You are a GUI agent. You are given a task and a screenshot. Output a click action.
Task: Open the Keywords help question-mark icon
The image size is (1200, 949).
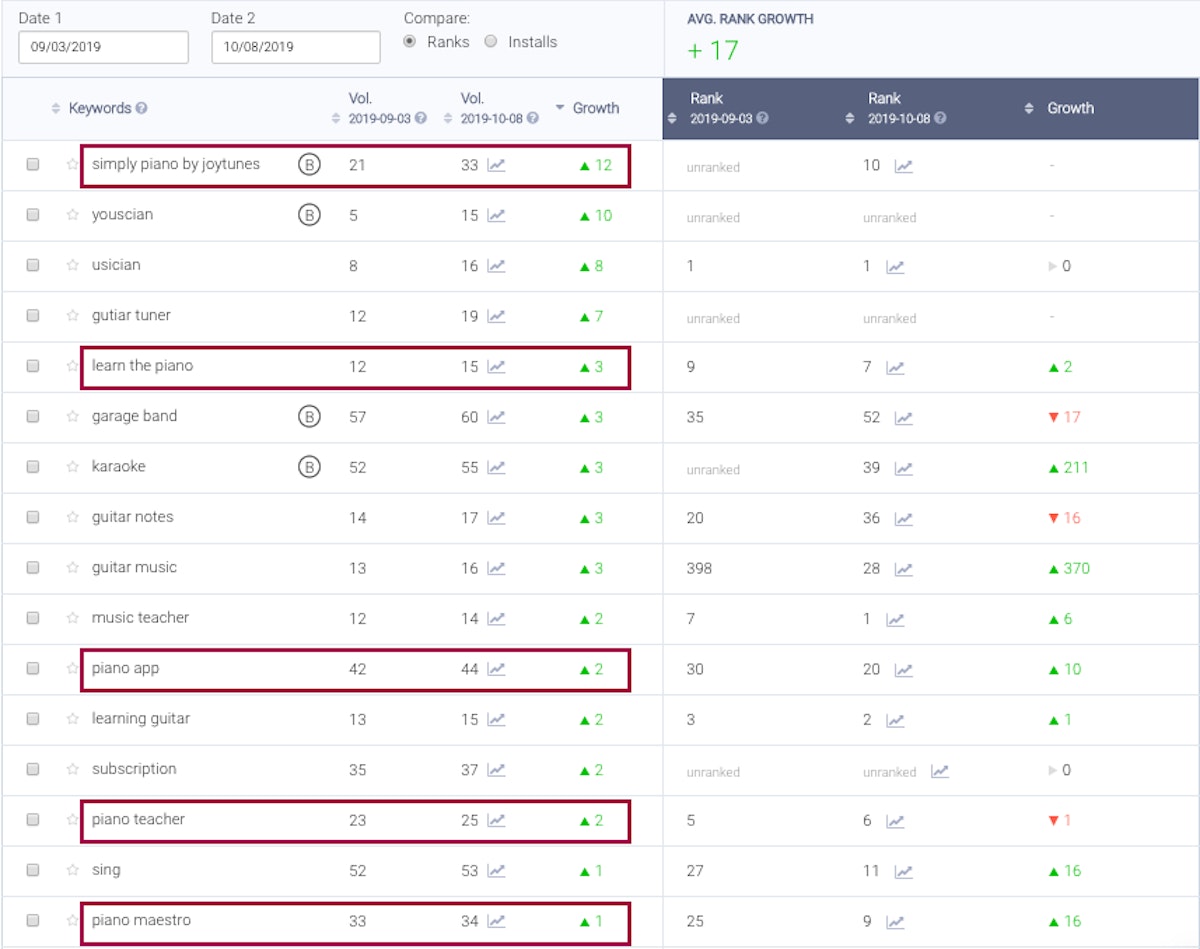[x=141, y=108]
